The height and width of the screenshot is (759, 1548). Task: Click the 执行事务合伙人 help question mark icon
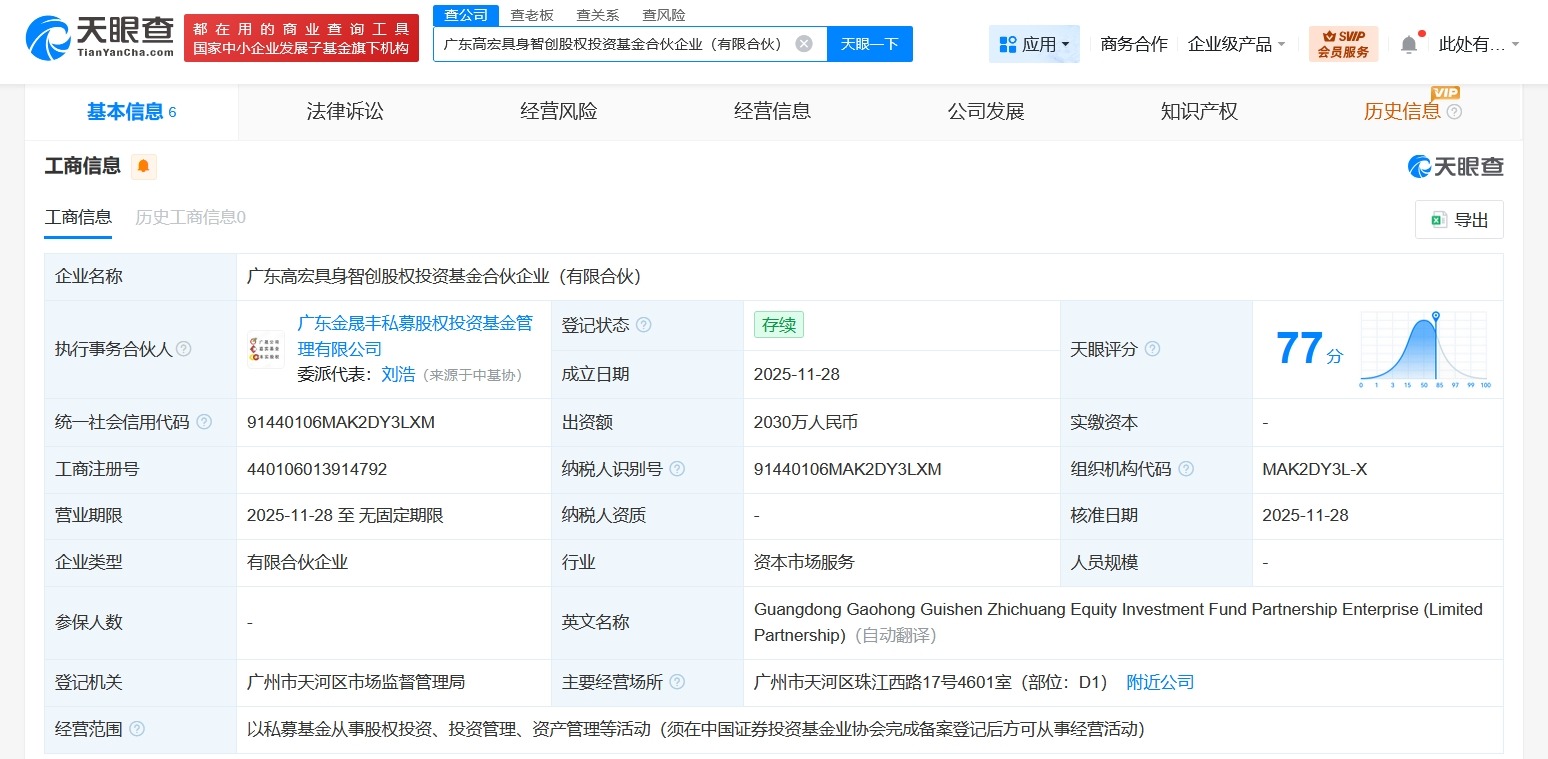click(184, 349)
